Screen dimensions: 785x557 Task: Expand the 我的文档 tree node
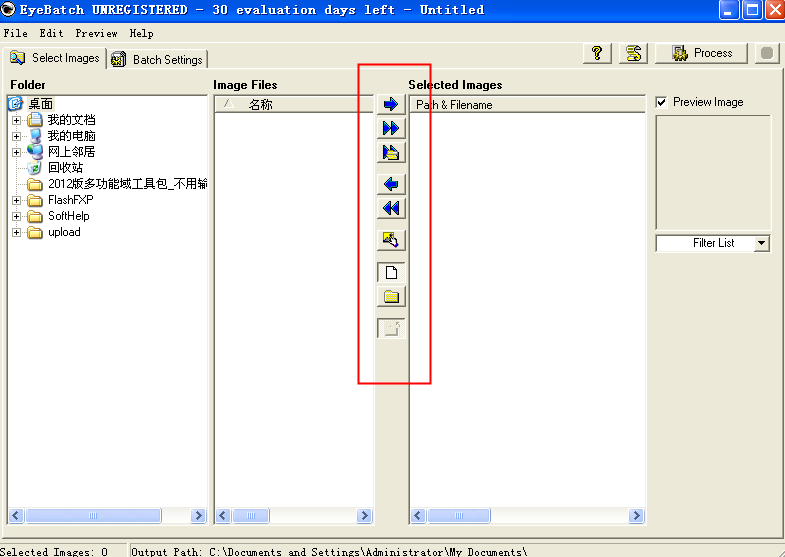click(17, 120)
